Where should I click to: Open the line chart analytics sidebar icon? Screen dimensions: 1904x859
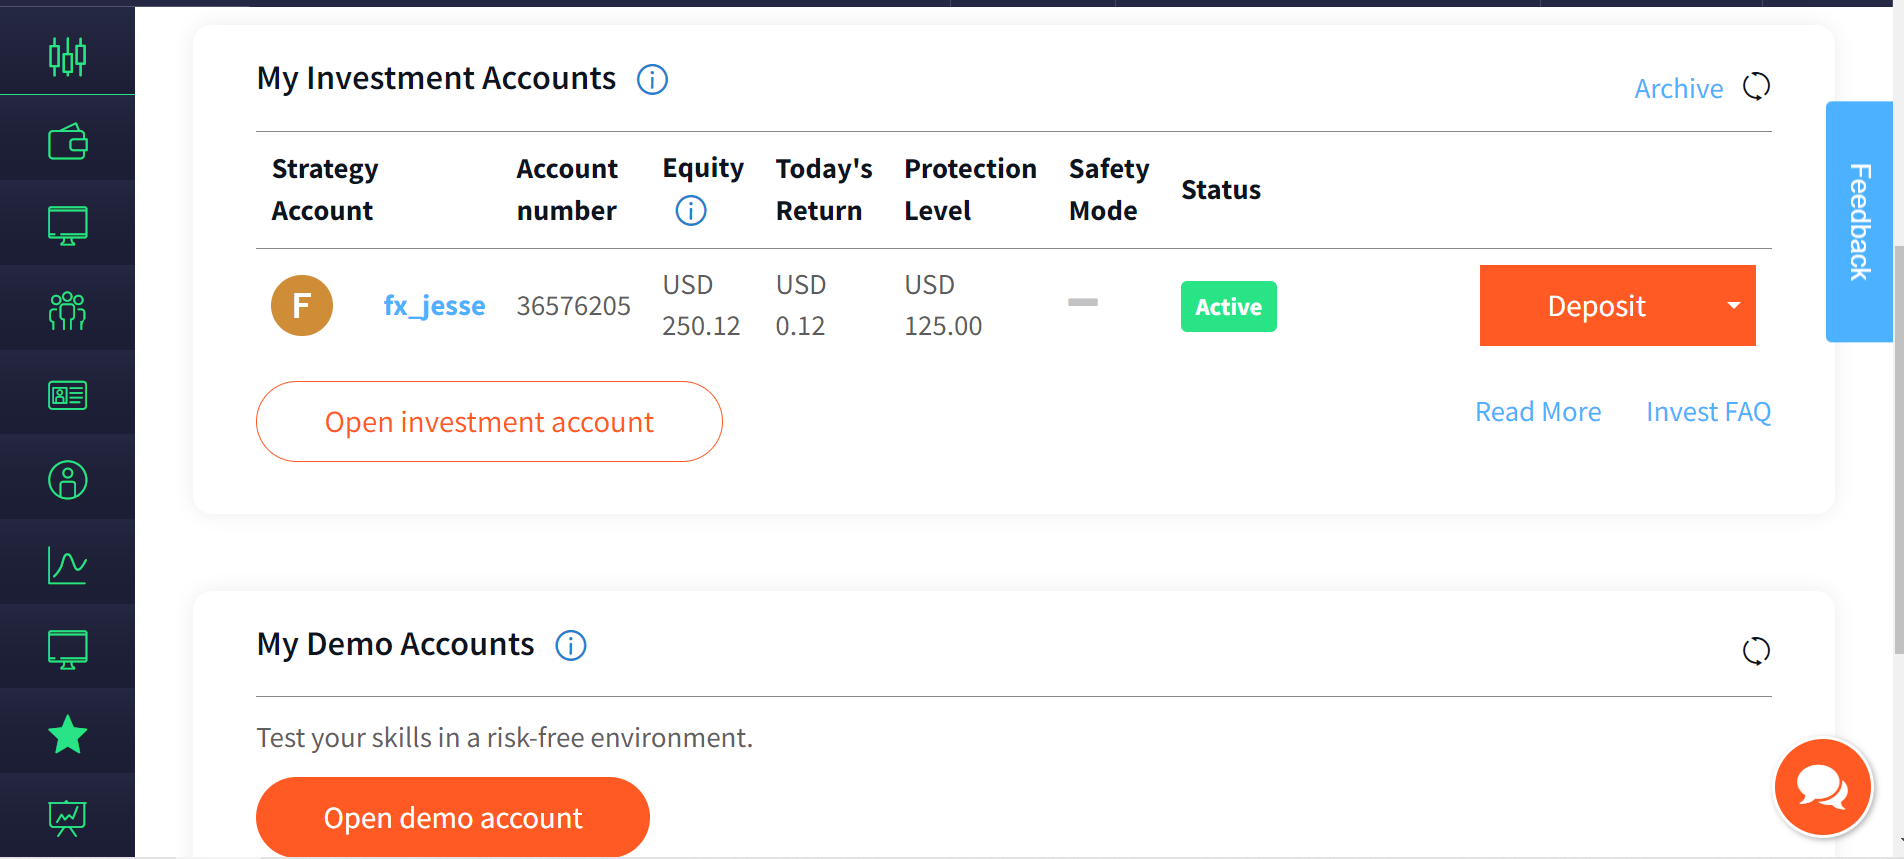point(67,566)
